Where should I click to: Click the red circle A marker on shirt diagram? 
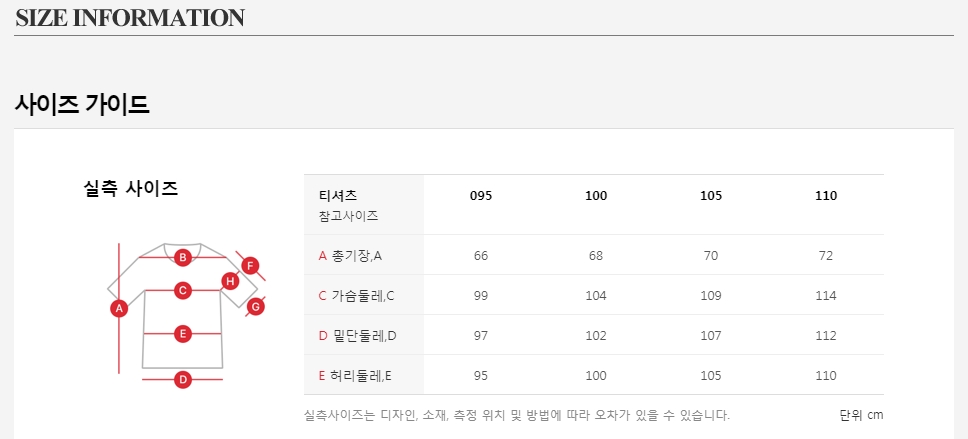click(119, 308)
